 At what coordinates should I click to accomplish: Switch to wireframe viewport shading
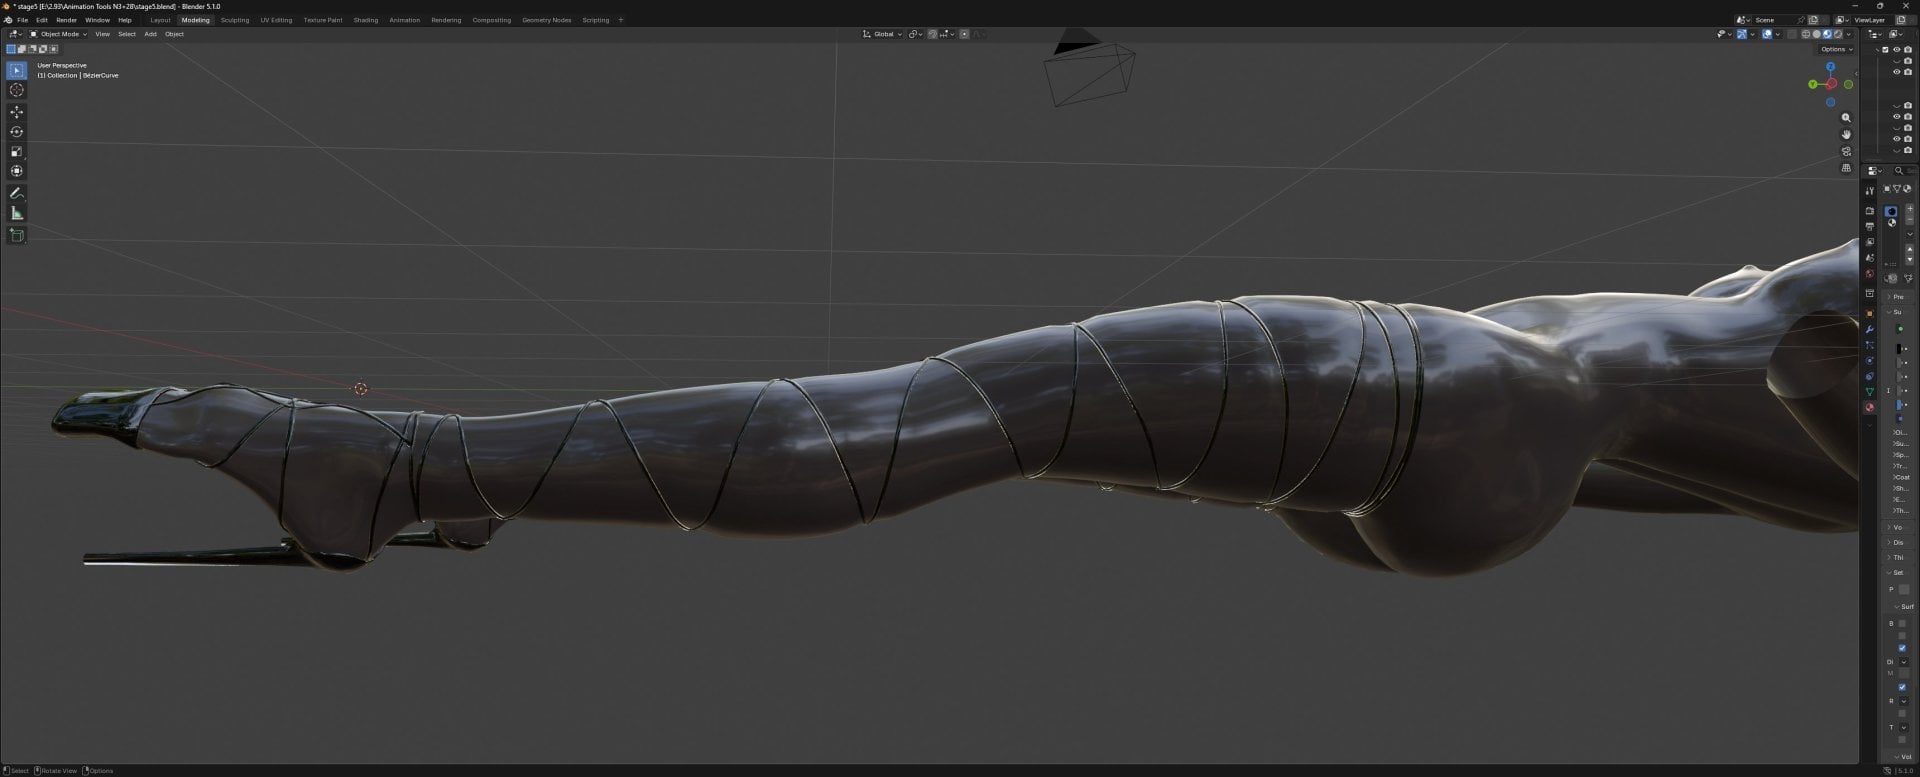pyautogui.click(x=1806, y=34)
